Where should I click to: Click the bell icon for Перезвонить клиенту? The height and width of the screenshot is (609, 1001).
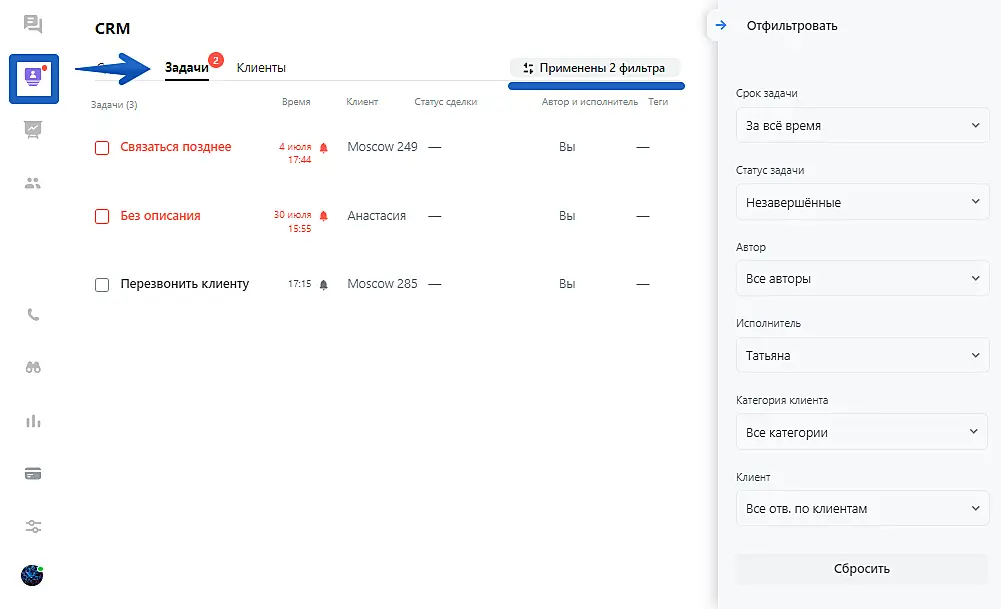point(323,284)
